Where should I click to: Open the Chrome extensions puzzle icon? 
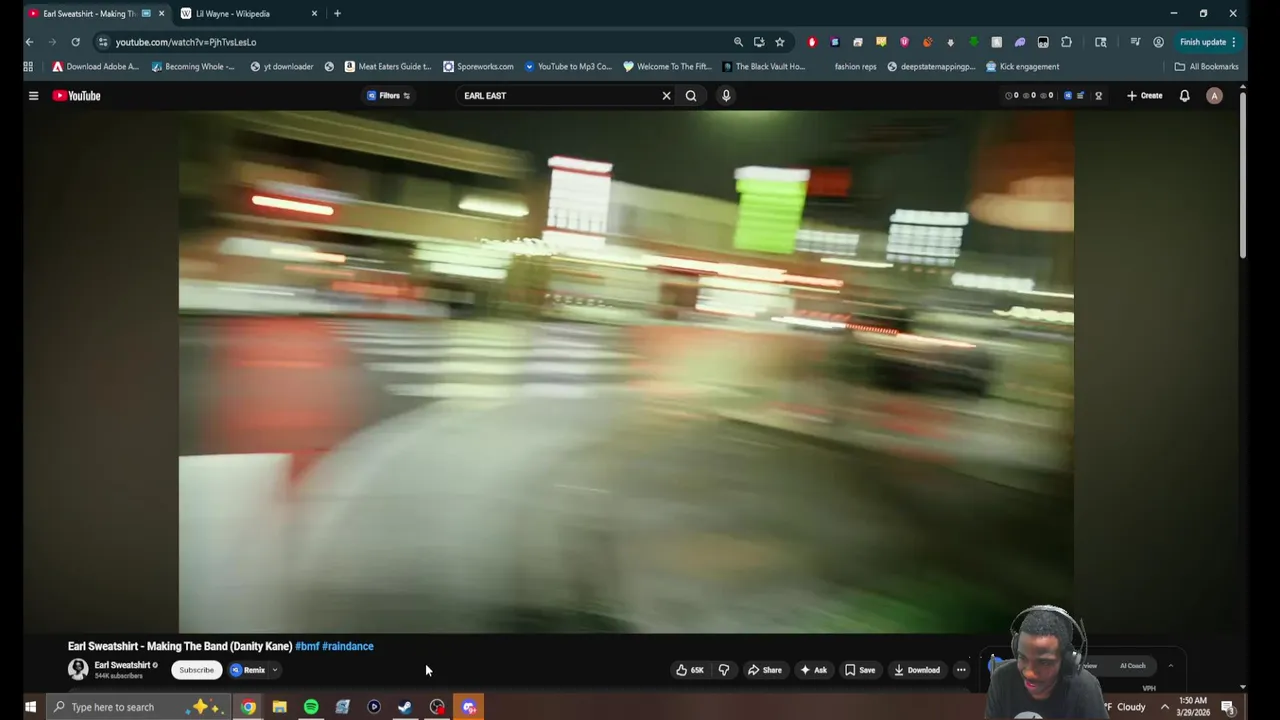tap(1066, 42)
